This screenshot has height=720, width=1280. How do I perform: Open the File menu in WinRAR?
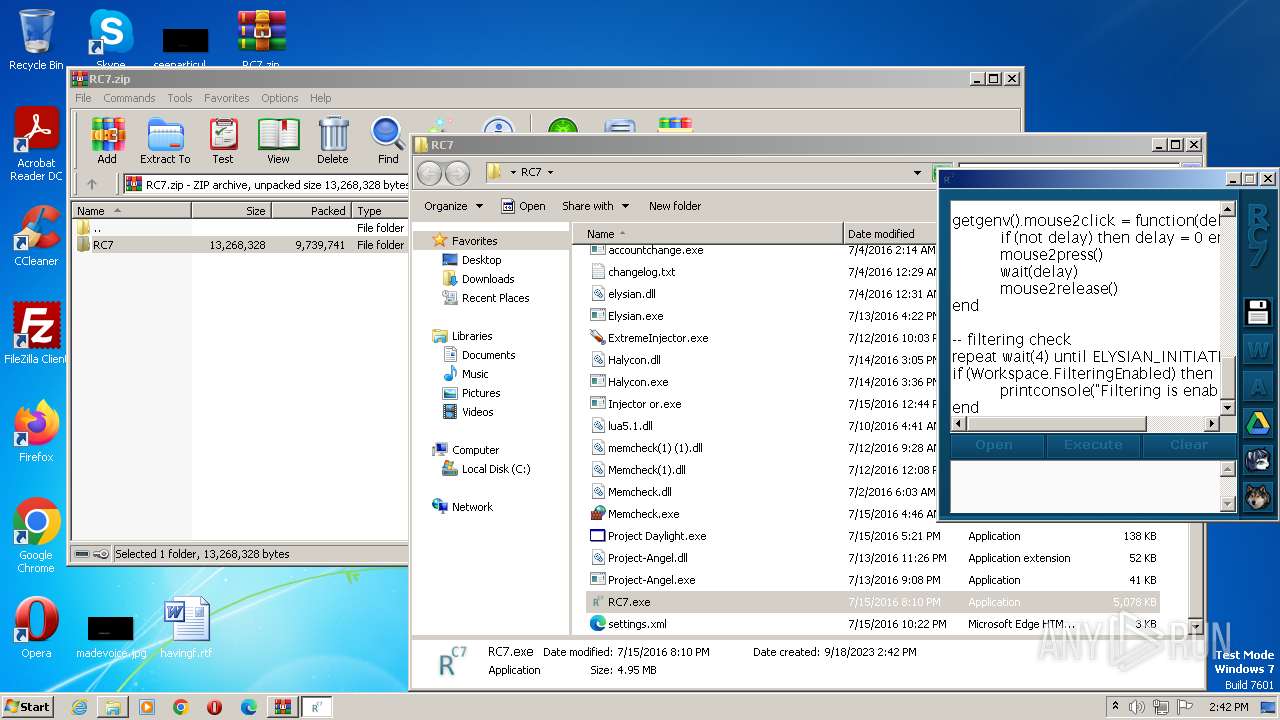83,98
